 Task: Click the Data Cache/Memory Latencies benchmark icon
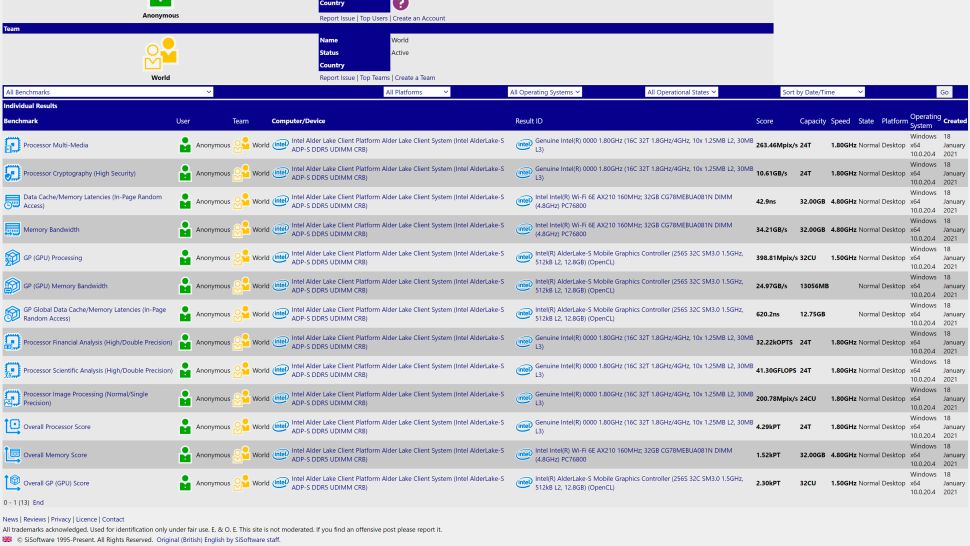point(12,201)
